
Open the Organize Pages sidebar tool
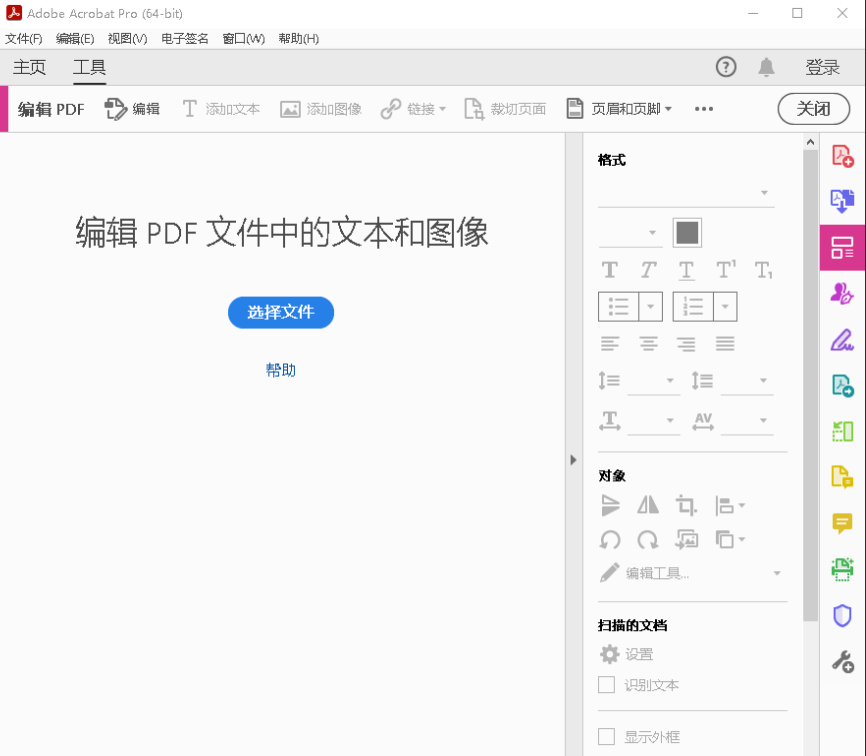tap(842, 431)
